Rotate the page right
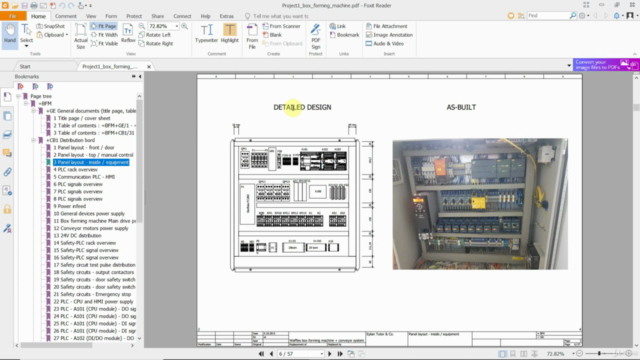This screenshot has height=360, width=640. coord(156,43)
